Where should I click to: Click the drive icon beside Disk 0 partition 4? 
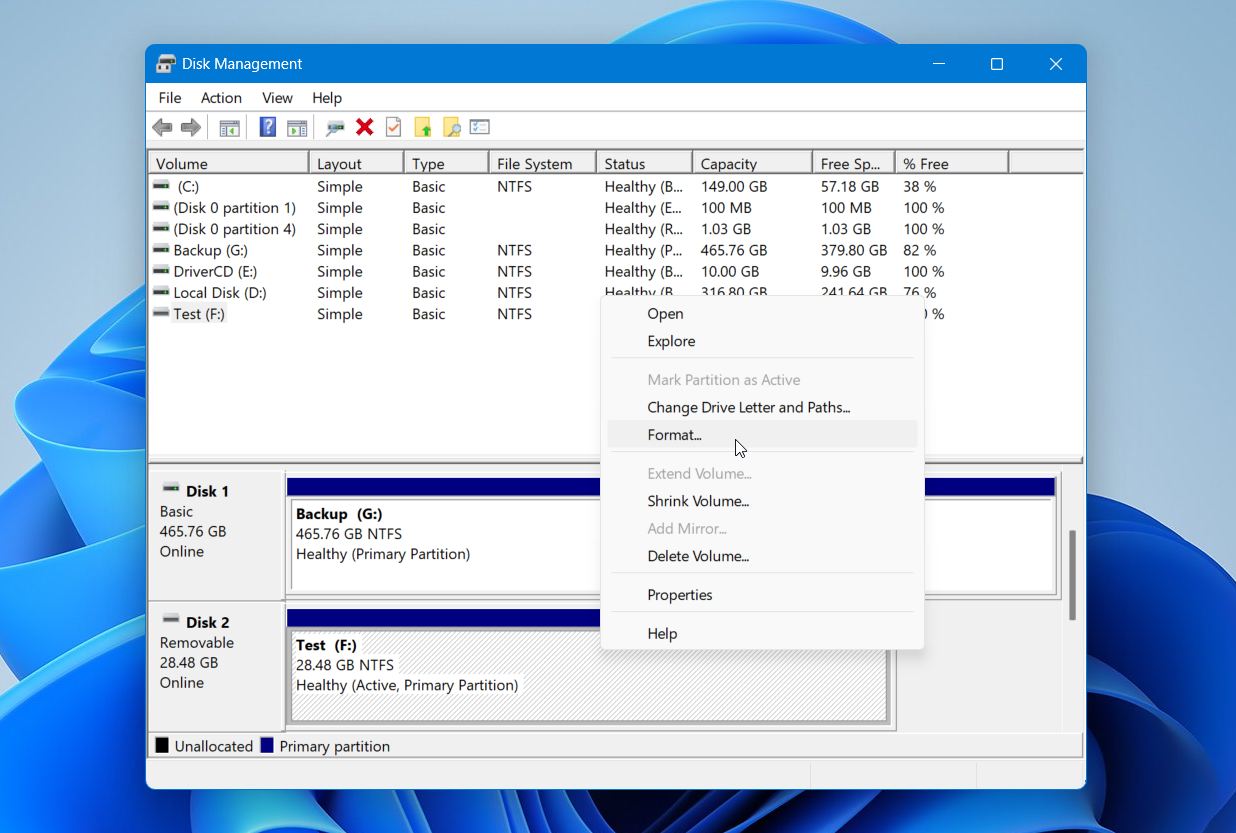click(161, 228)
